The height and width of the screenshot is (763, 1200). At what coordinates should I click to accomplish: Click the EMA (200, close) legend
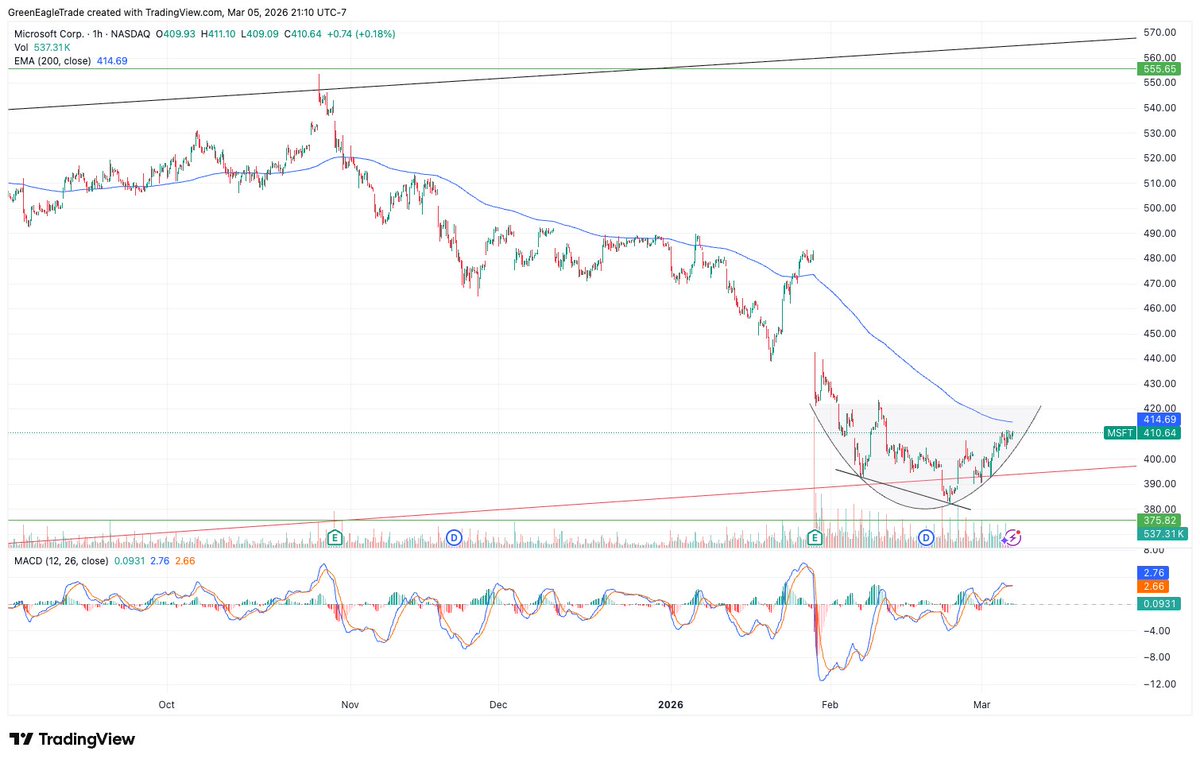pos(52,60)
